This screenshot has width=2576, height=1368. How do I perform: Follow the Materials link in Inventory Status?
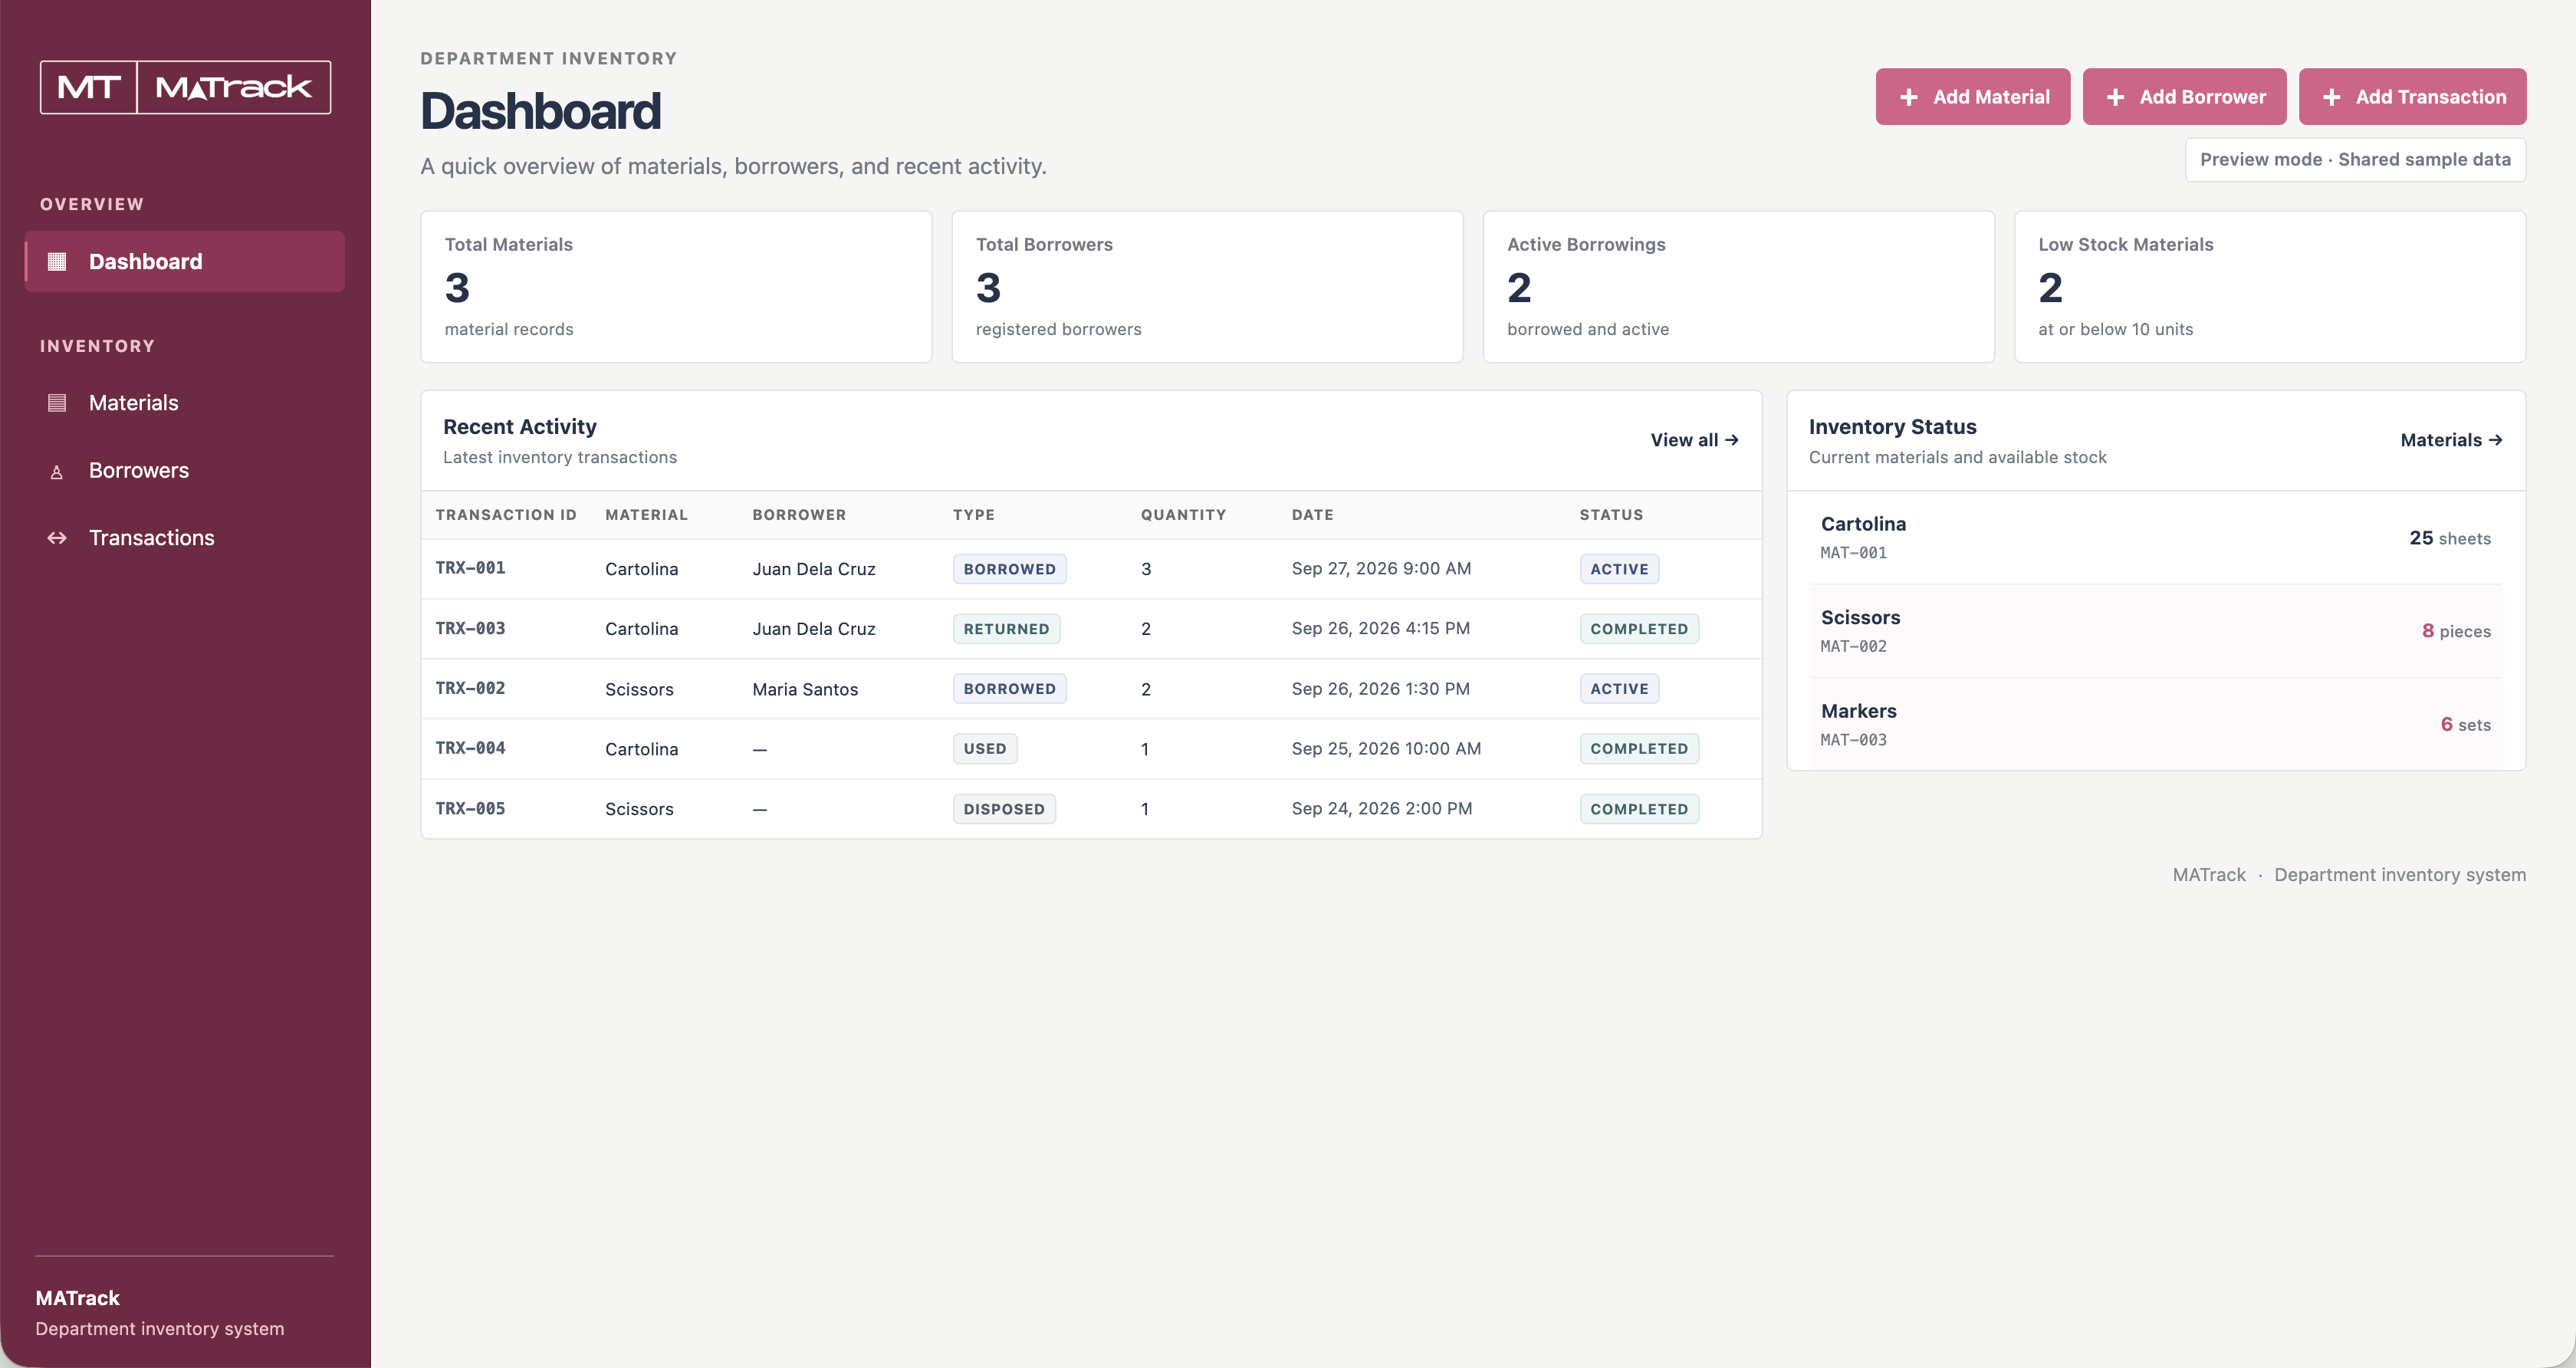pyautogui.click(x=2451, y=440)
